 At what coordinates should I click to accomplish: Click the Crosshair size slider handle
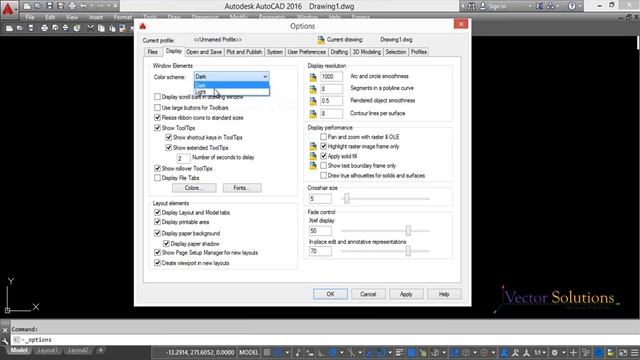pyautogui.click(x=347, y=199)
